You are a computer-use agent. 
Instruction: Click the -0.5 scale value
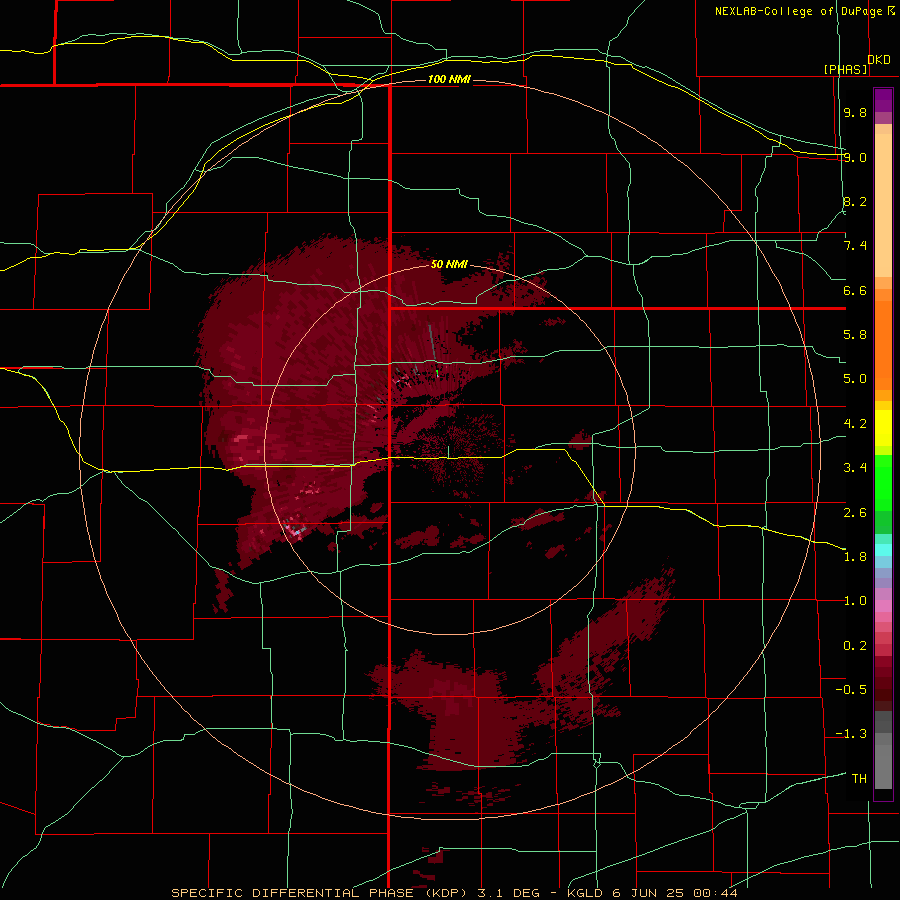point(851,690)
